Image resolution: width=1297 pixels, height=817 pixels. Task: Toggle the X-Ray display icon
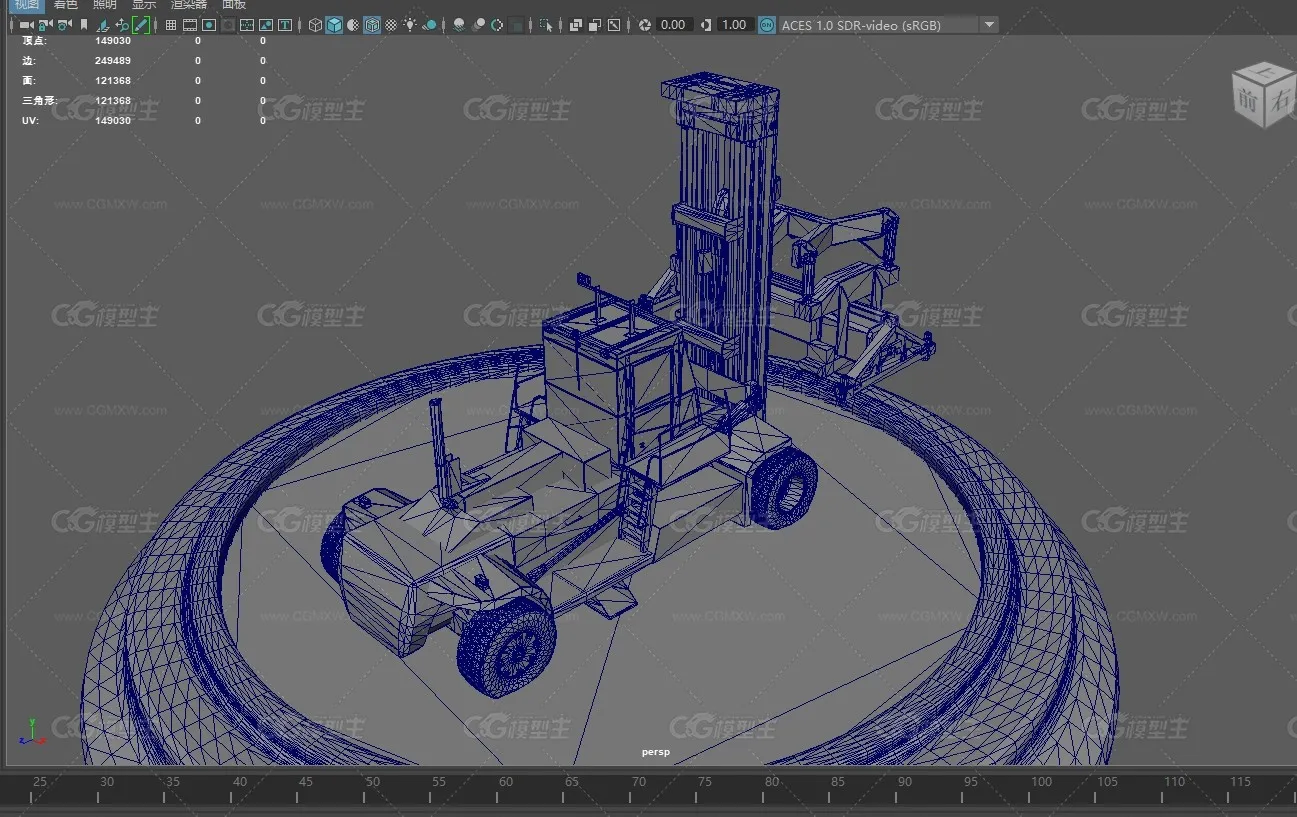coord(576,25)
